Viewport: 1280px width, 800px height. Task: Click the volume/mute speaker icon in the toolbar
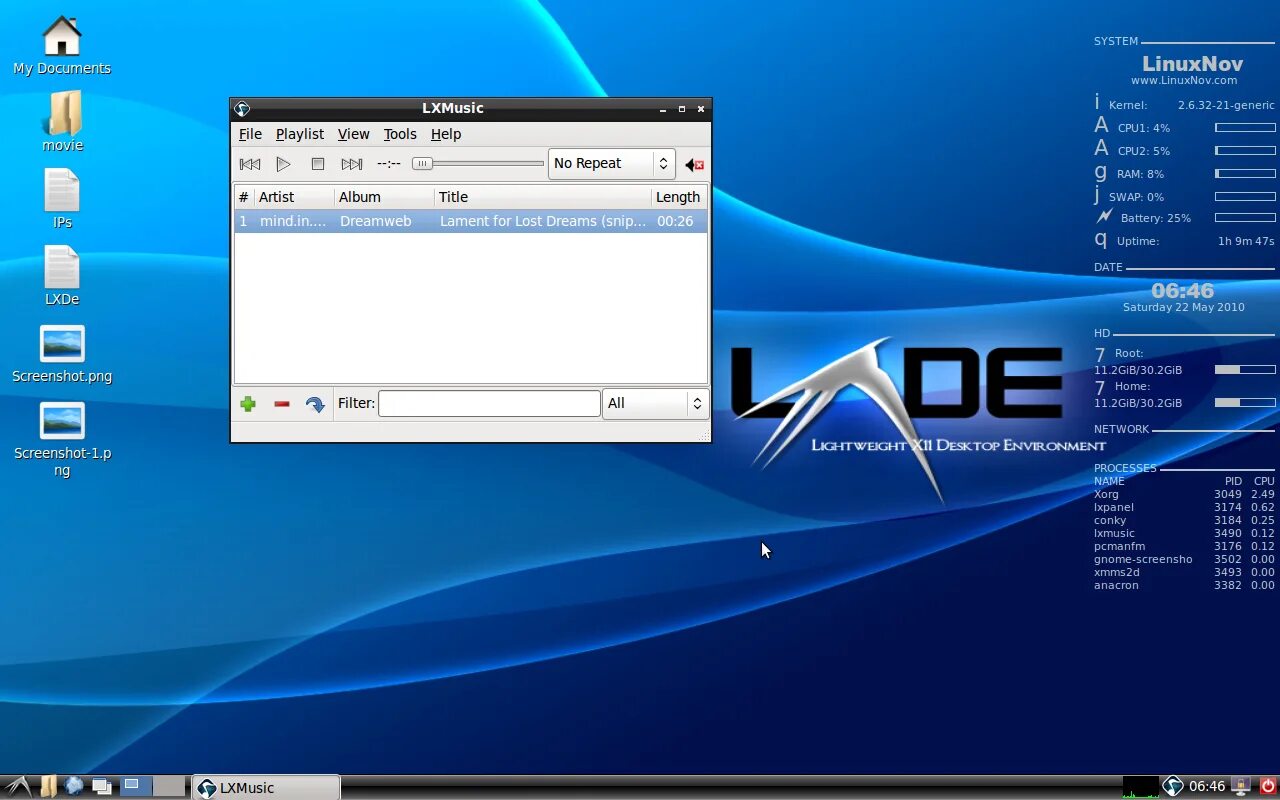click(x=694, y=165)
